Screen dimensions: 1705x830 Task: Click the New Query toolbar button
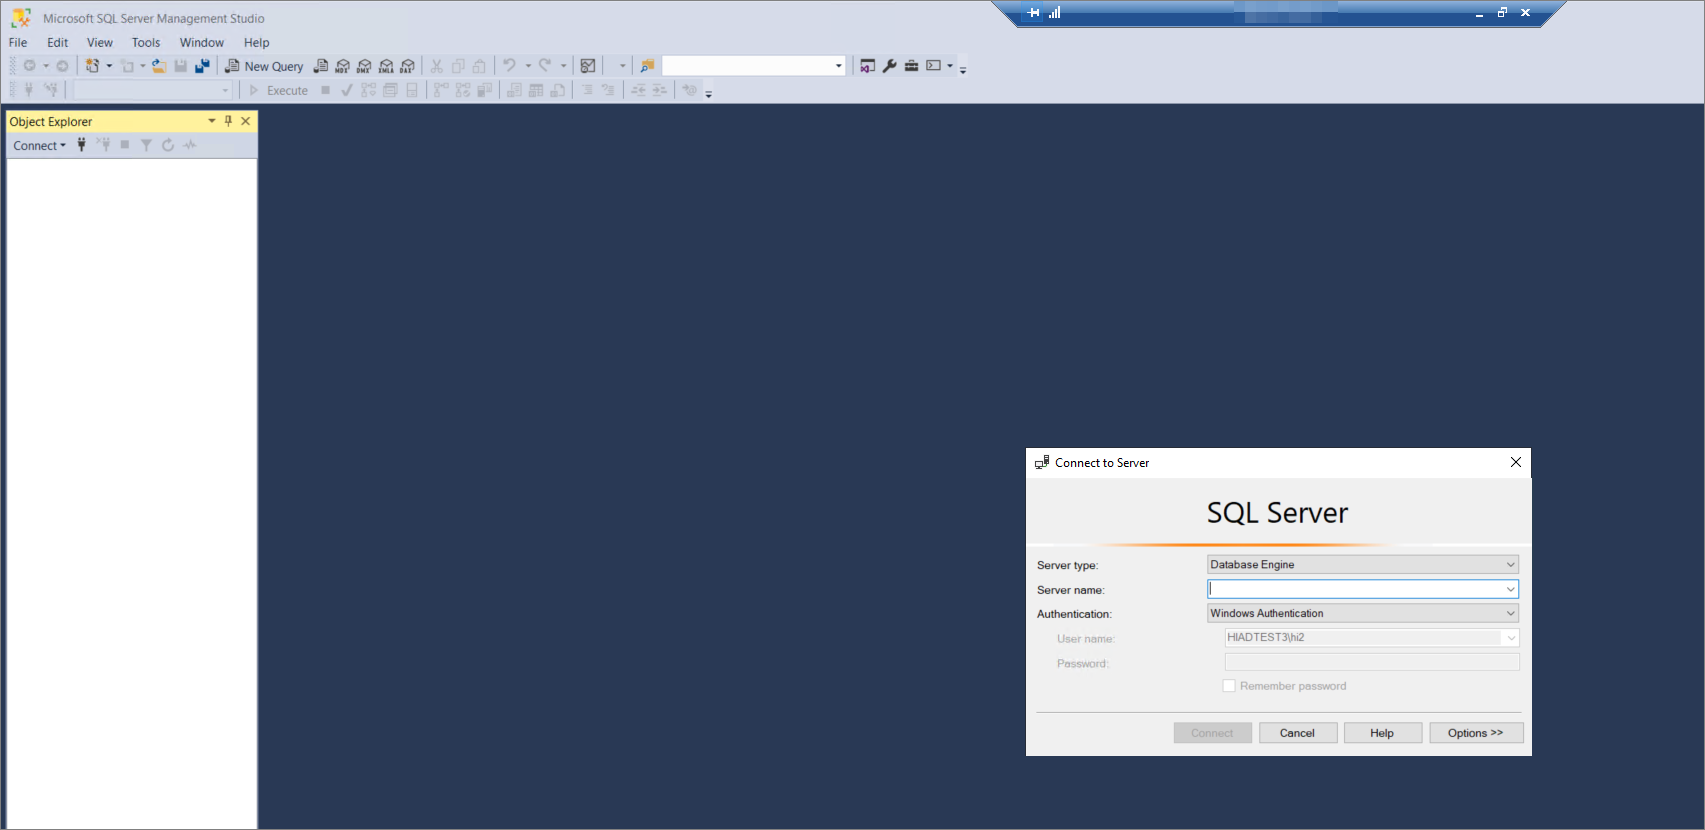coord(264,66)
